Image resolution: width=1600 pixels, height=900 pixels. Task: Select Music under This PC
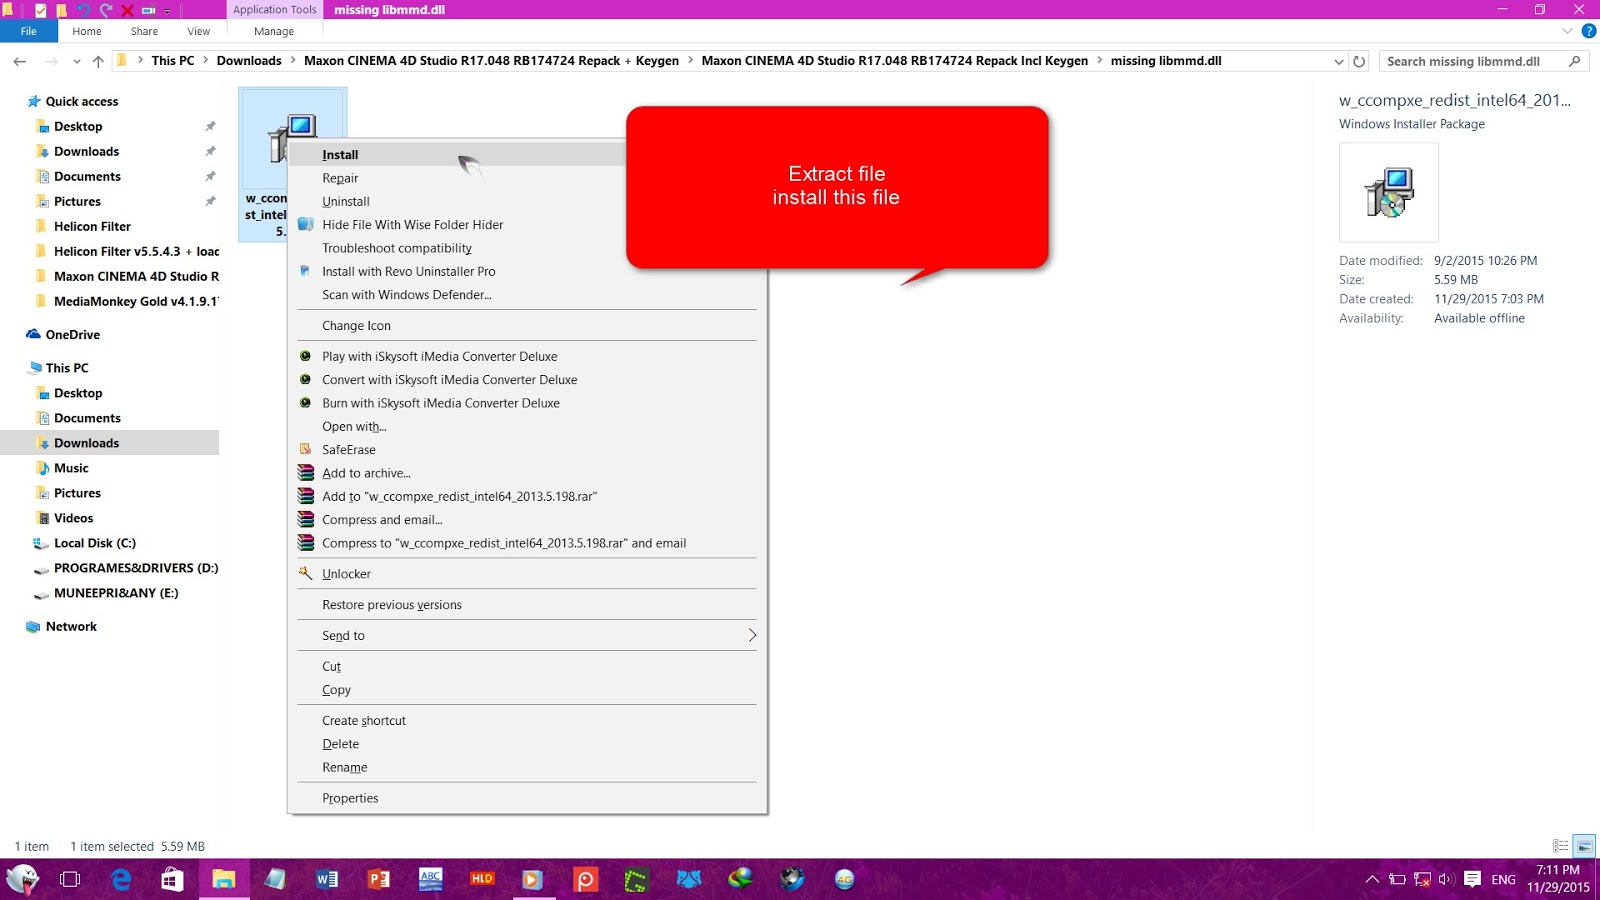tap(71, 468)
